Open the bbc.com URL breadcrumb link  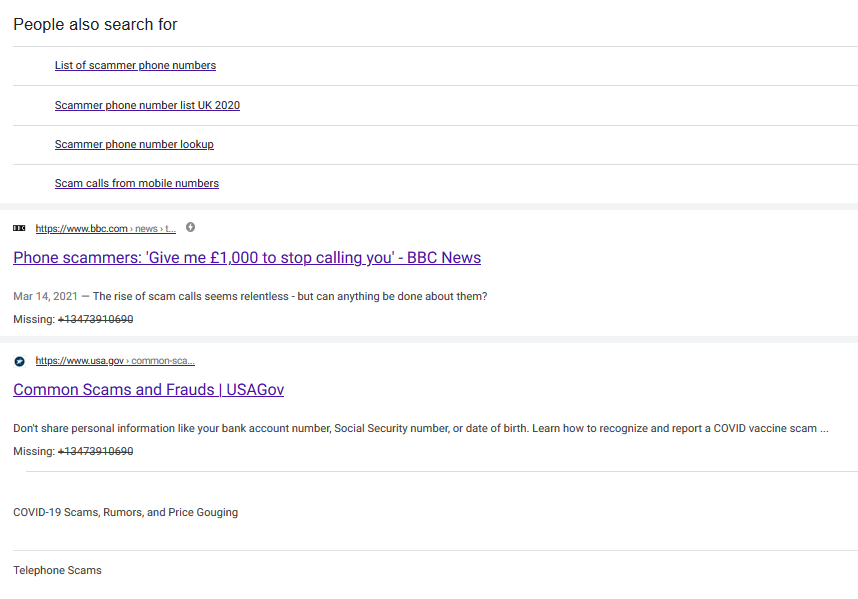[106, 229]
